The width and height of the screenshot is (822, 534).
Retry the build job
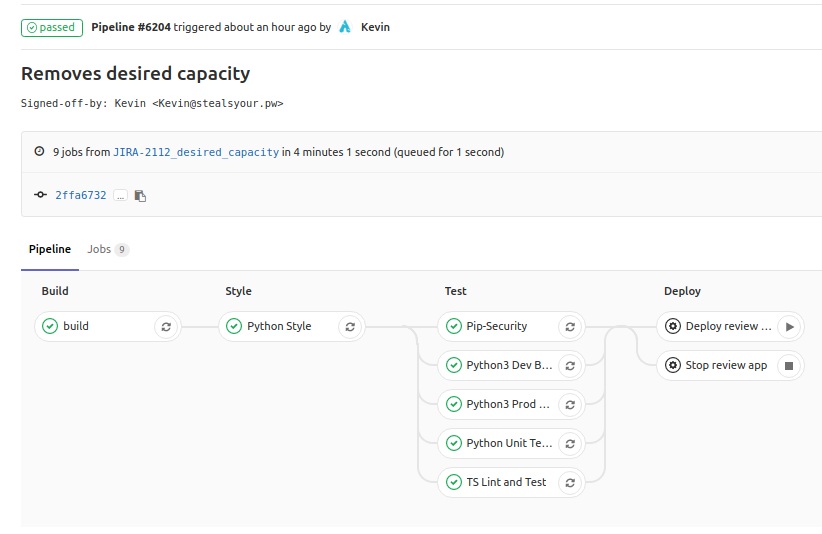pyautogui.click(x=166, y=326)
